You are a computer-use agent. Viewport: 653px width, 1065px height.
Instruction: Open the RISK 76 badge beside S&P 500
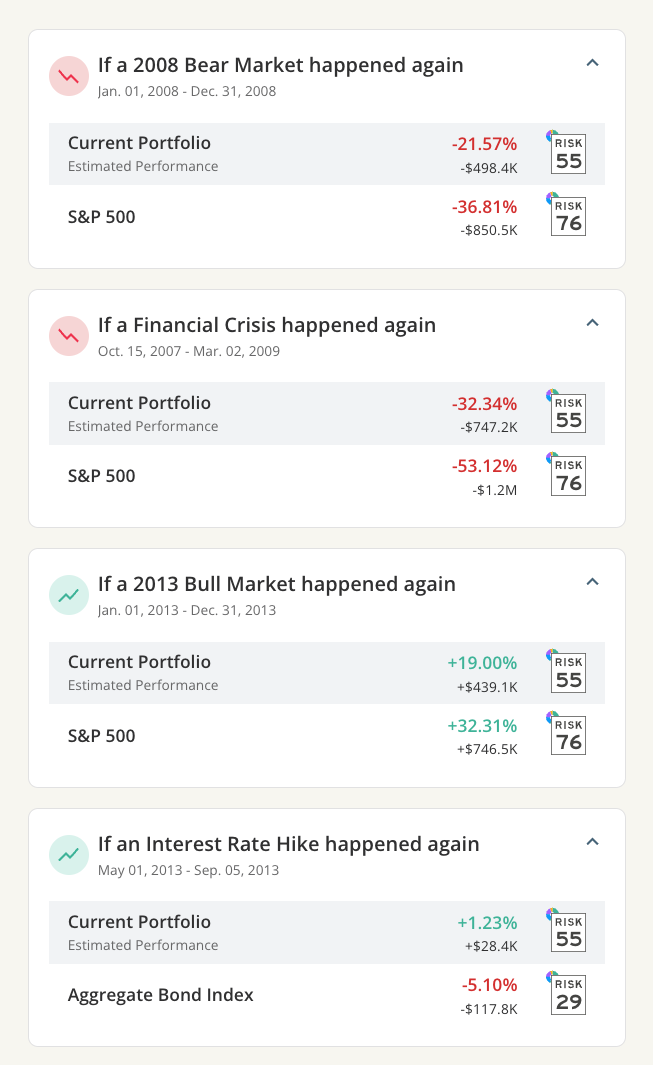(x=567, y=216)
